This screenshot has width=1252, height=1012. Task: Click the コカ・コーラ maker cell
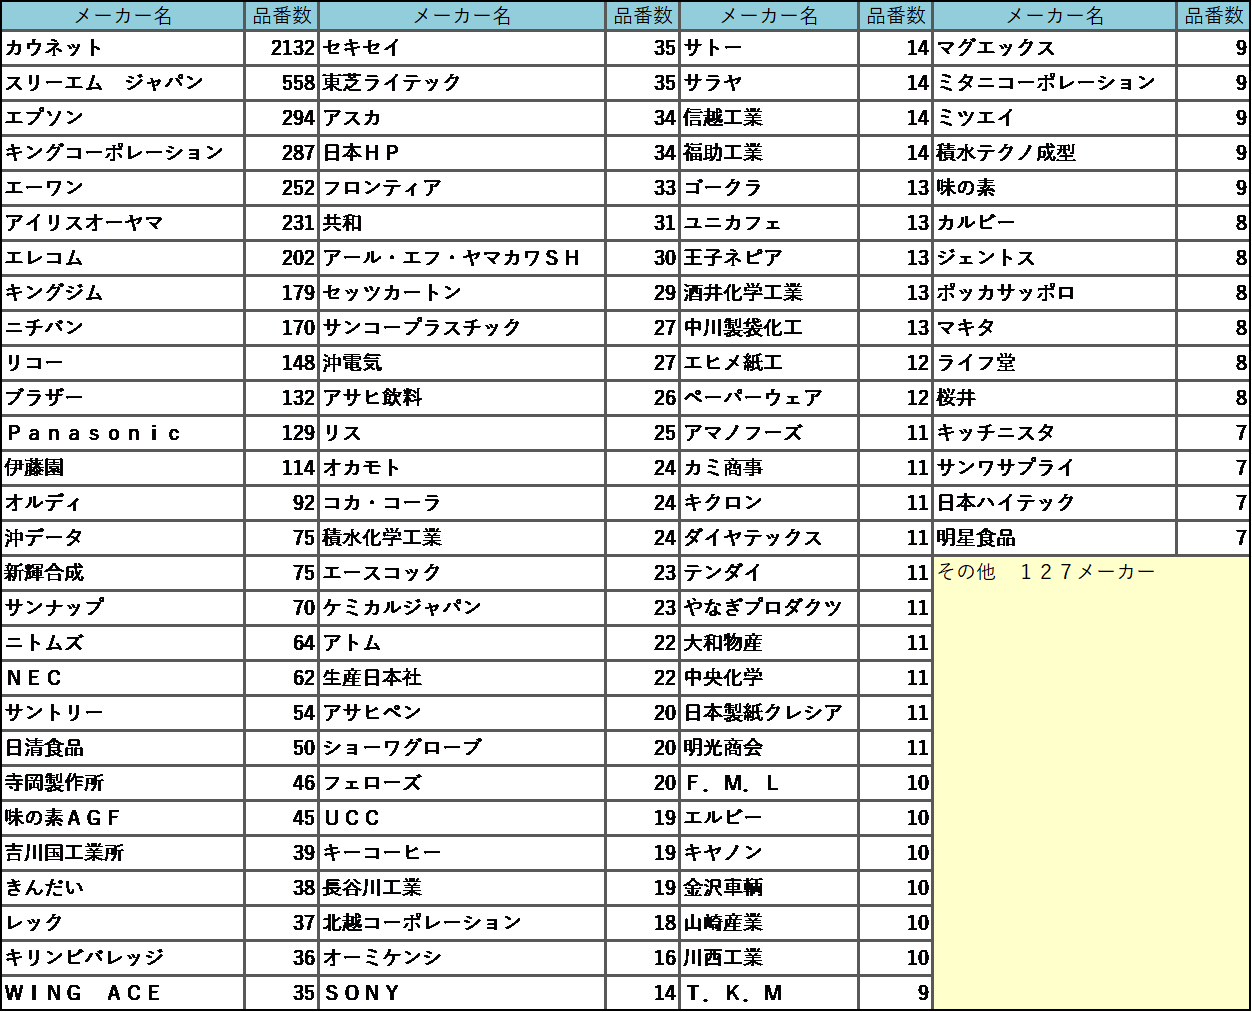click(x=462, y=503)
